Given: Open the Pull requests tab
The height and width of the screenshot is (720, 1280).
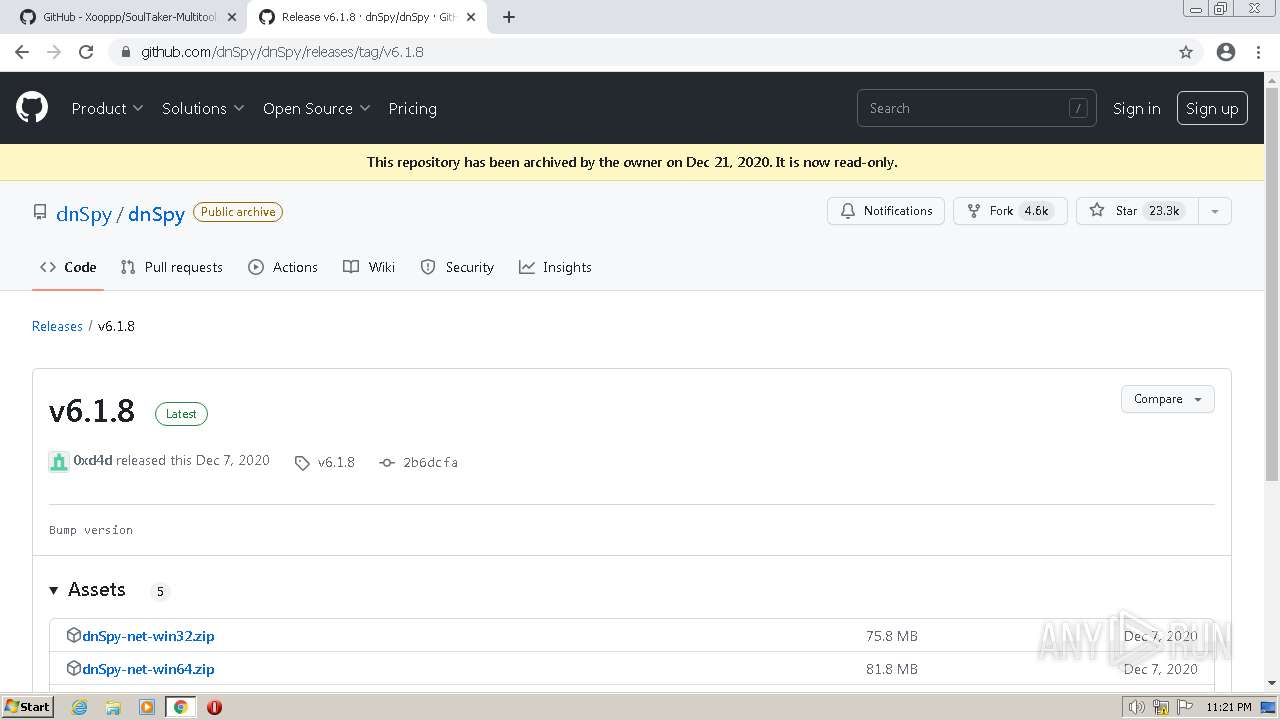Looking at the screenshot, I should coord(171,267).
